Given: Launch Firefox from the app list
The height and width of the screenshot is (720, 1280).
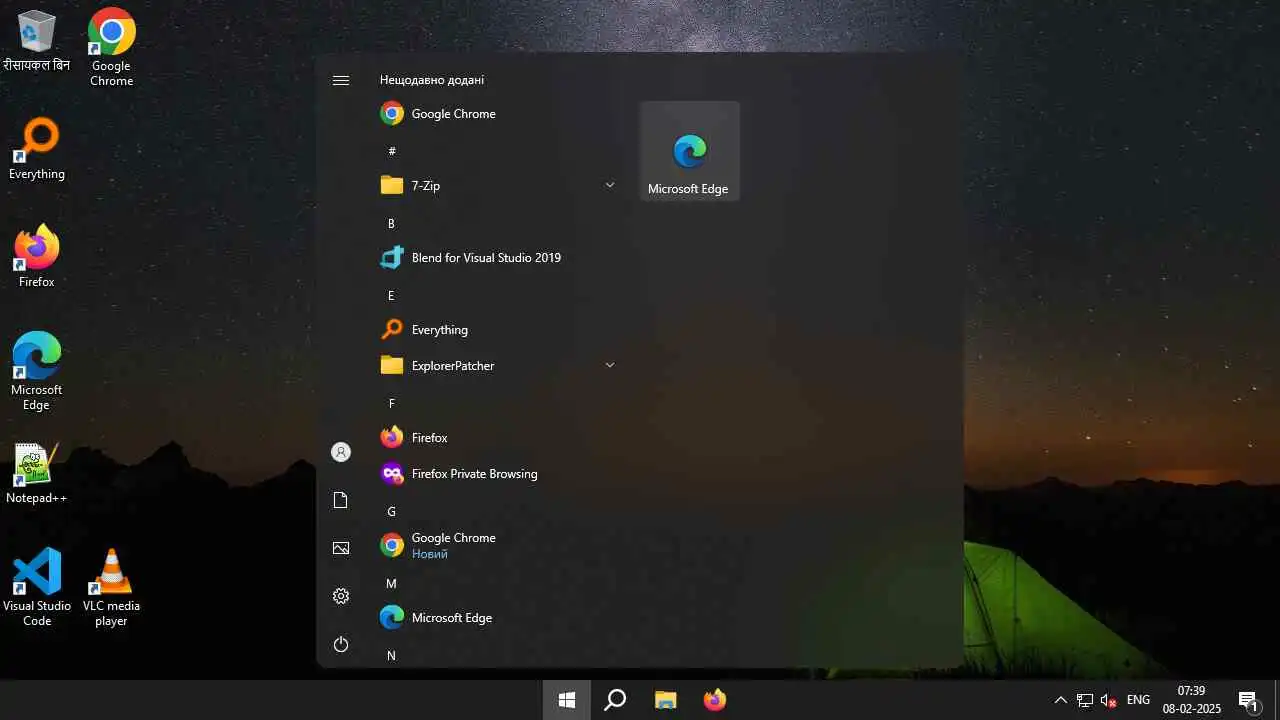Looking at the screenshot, I should coord(498,438).
